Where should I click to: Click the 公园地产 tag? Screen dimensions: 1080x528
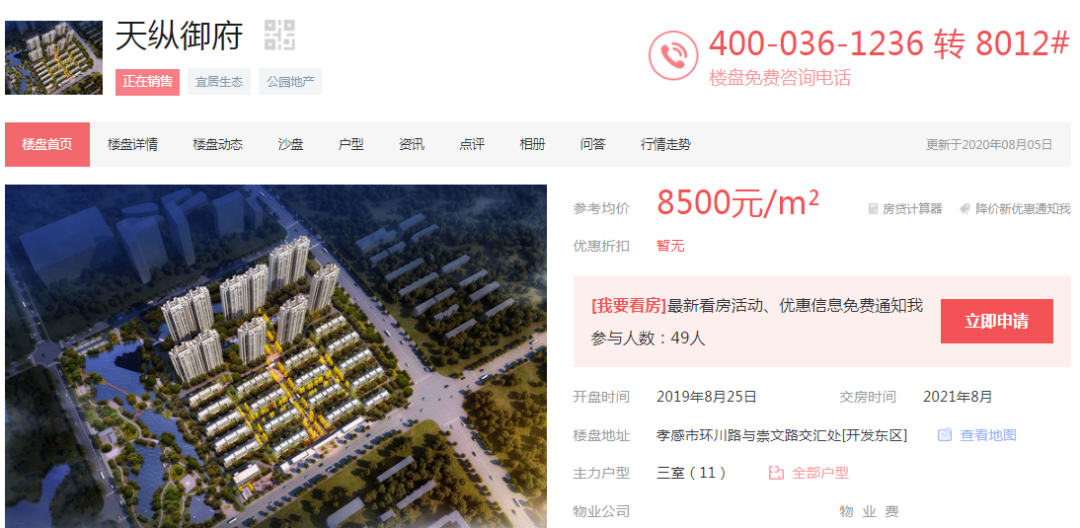[291, 82]
